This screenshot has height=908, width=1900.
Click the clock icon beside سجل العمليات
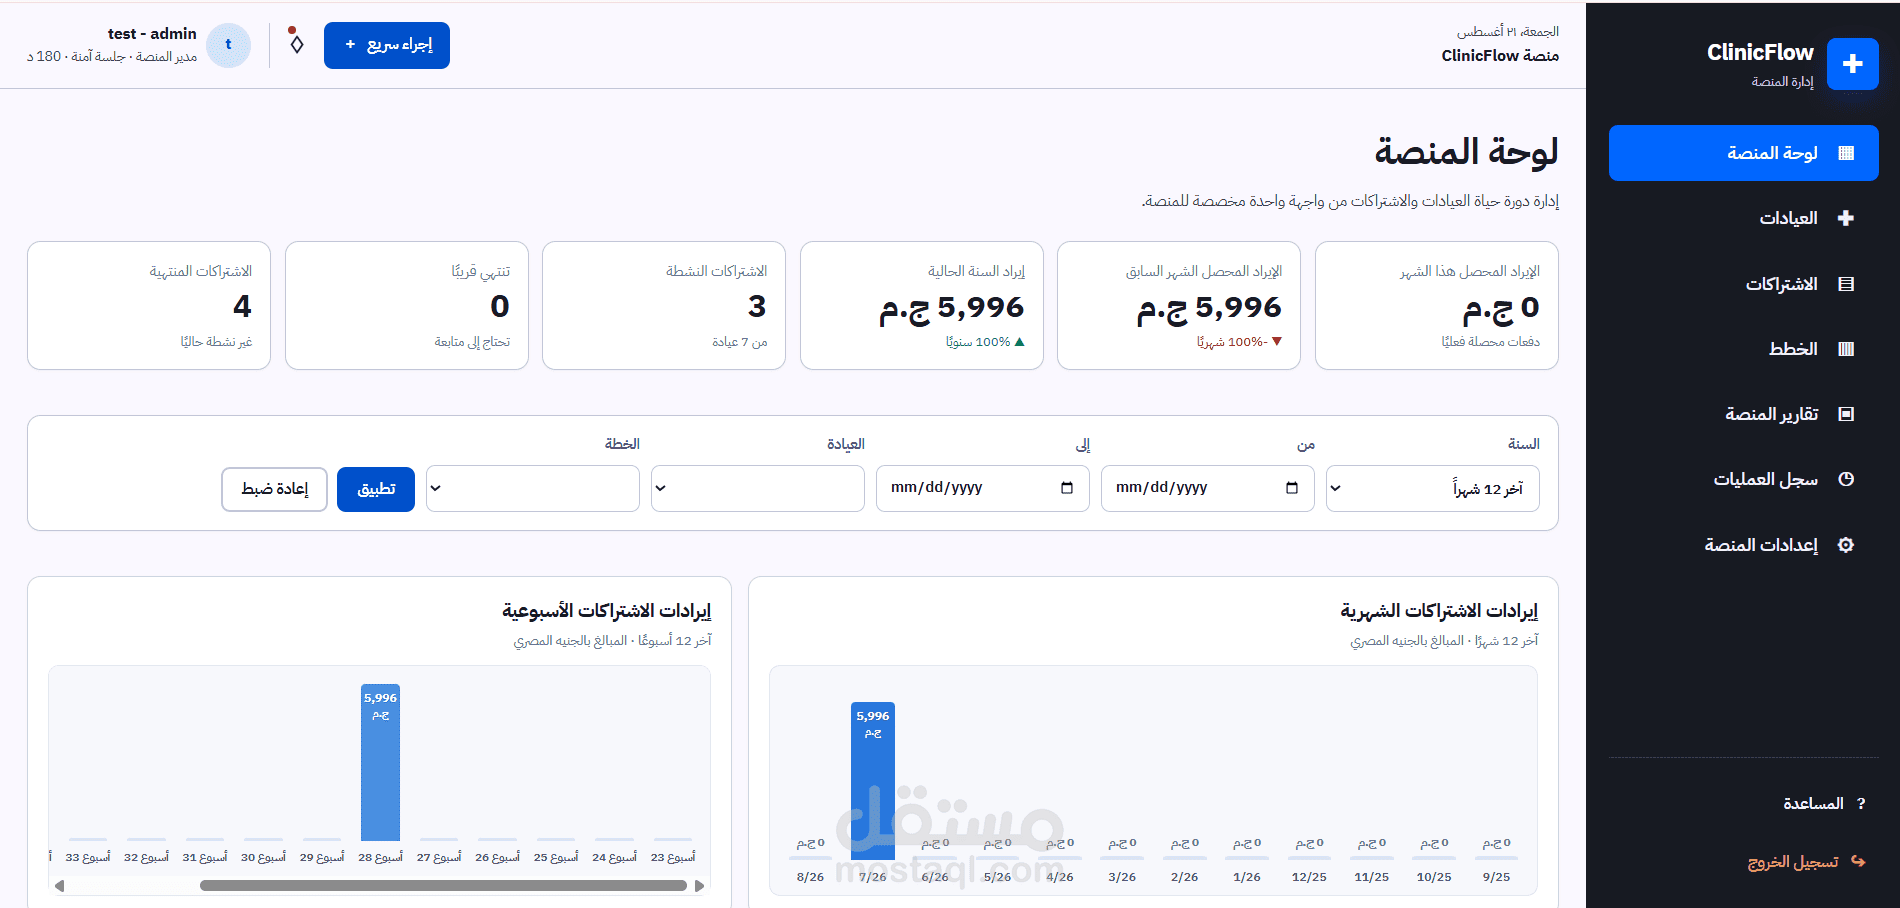[1846, 479]
